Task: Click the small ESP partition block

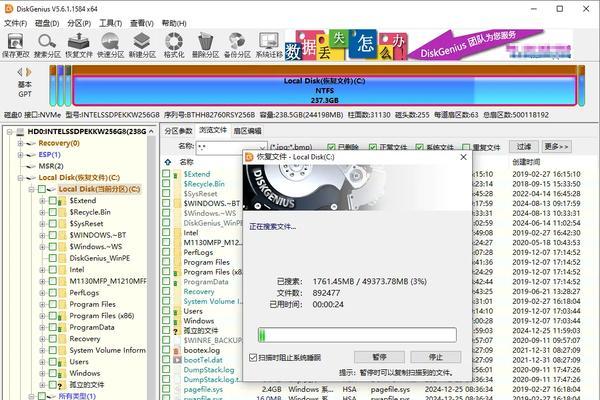Action: [60, 85]
